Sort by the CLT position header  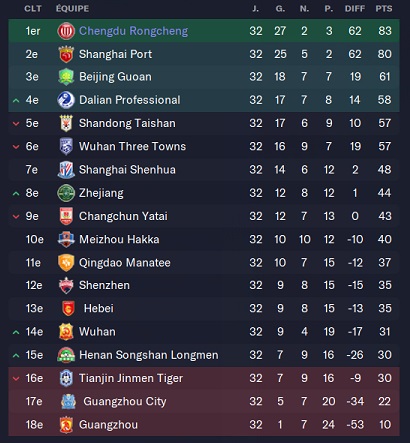tap(33, 9)
